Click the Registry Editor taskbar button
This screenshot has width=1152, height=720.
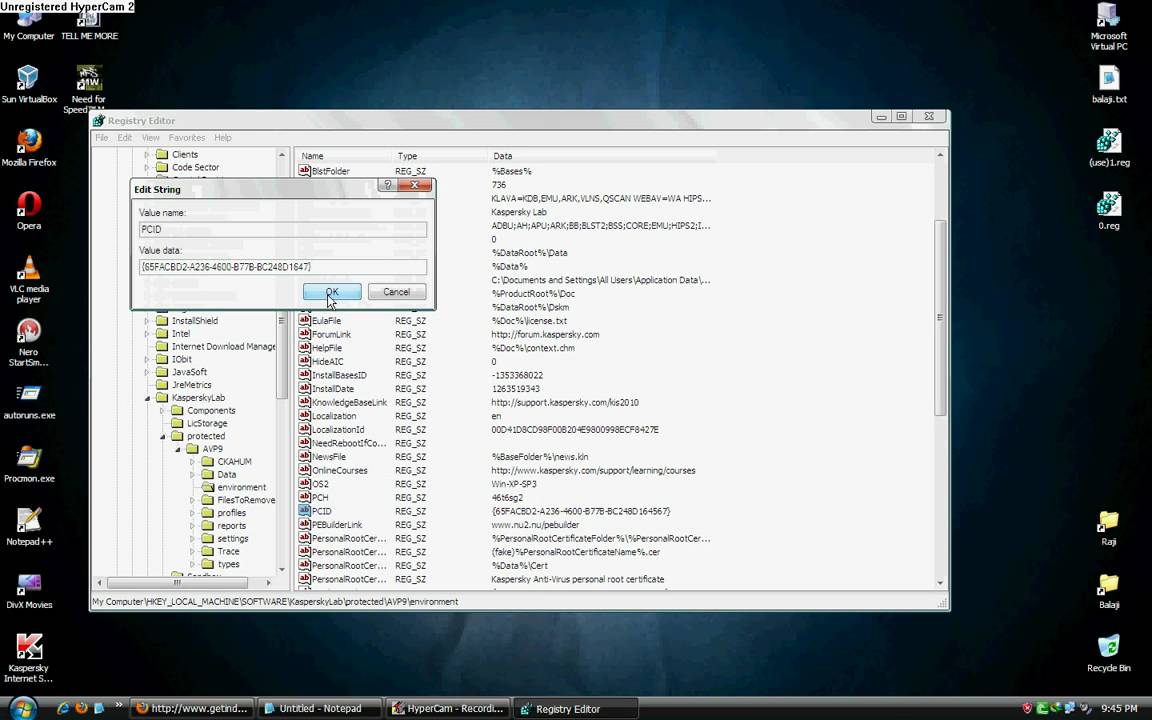coord(575,708)
